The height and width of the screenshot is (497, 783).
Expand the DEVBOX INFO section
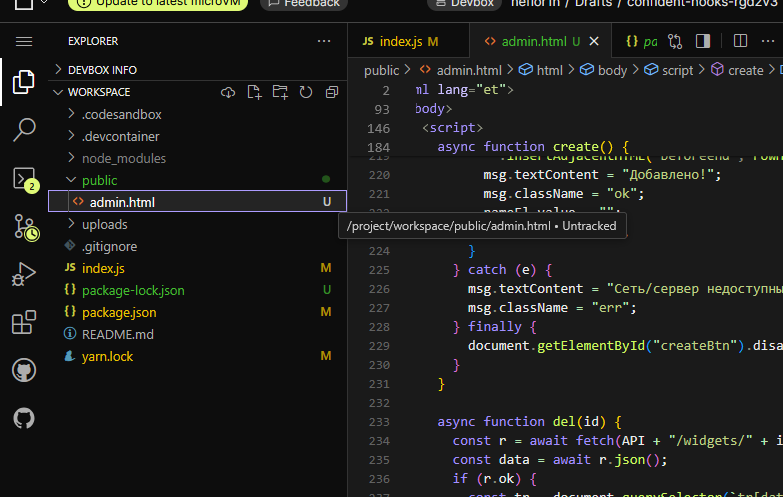point(102,70)
